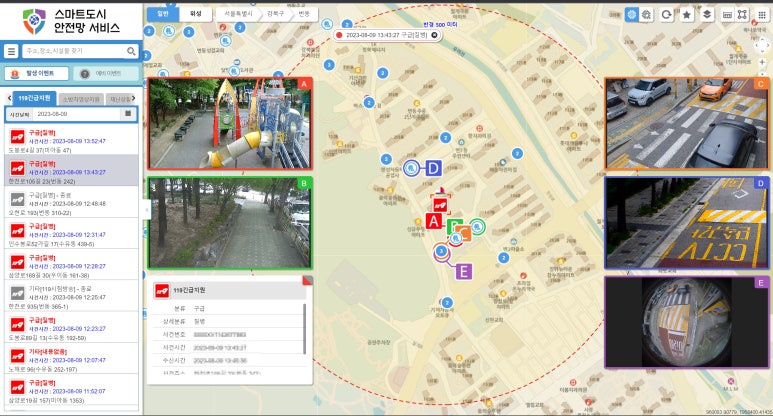Select the area polygon measurement tool
The width and height of the screenshot is (773, 416).
coord(742,15)
